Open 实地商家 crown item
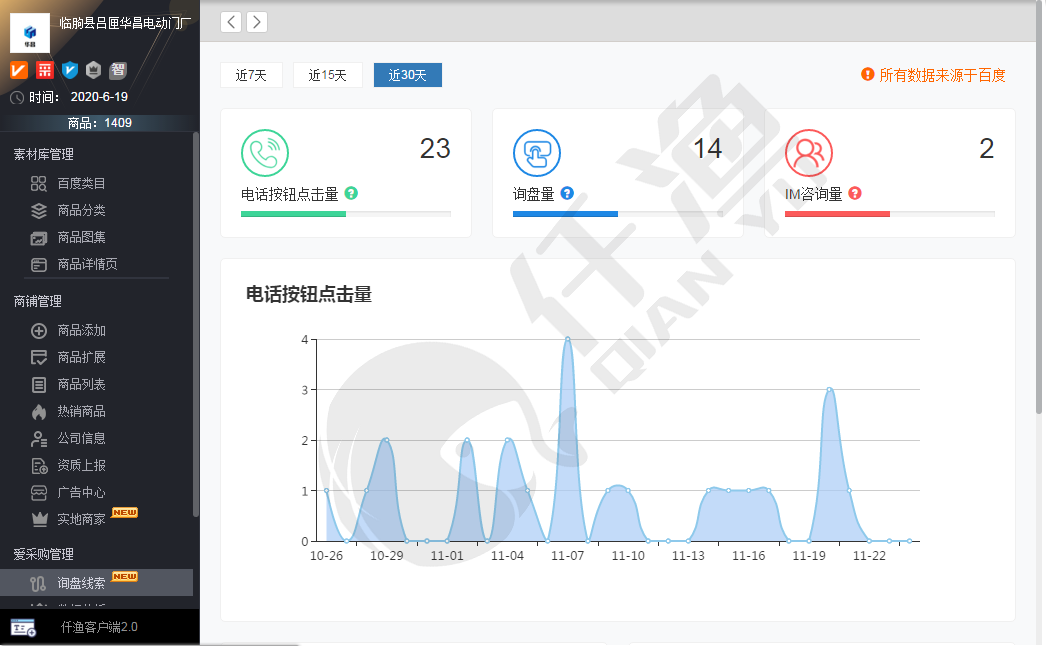1046x647 pixels. pyautogui.click(x=80, y=519)
